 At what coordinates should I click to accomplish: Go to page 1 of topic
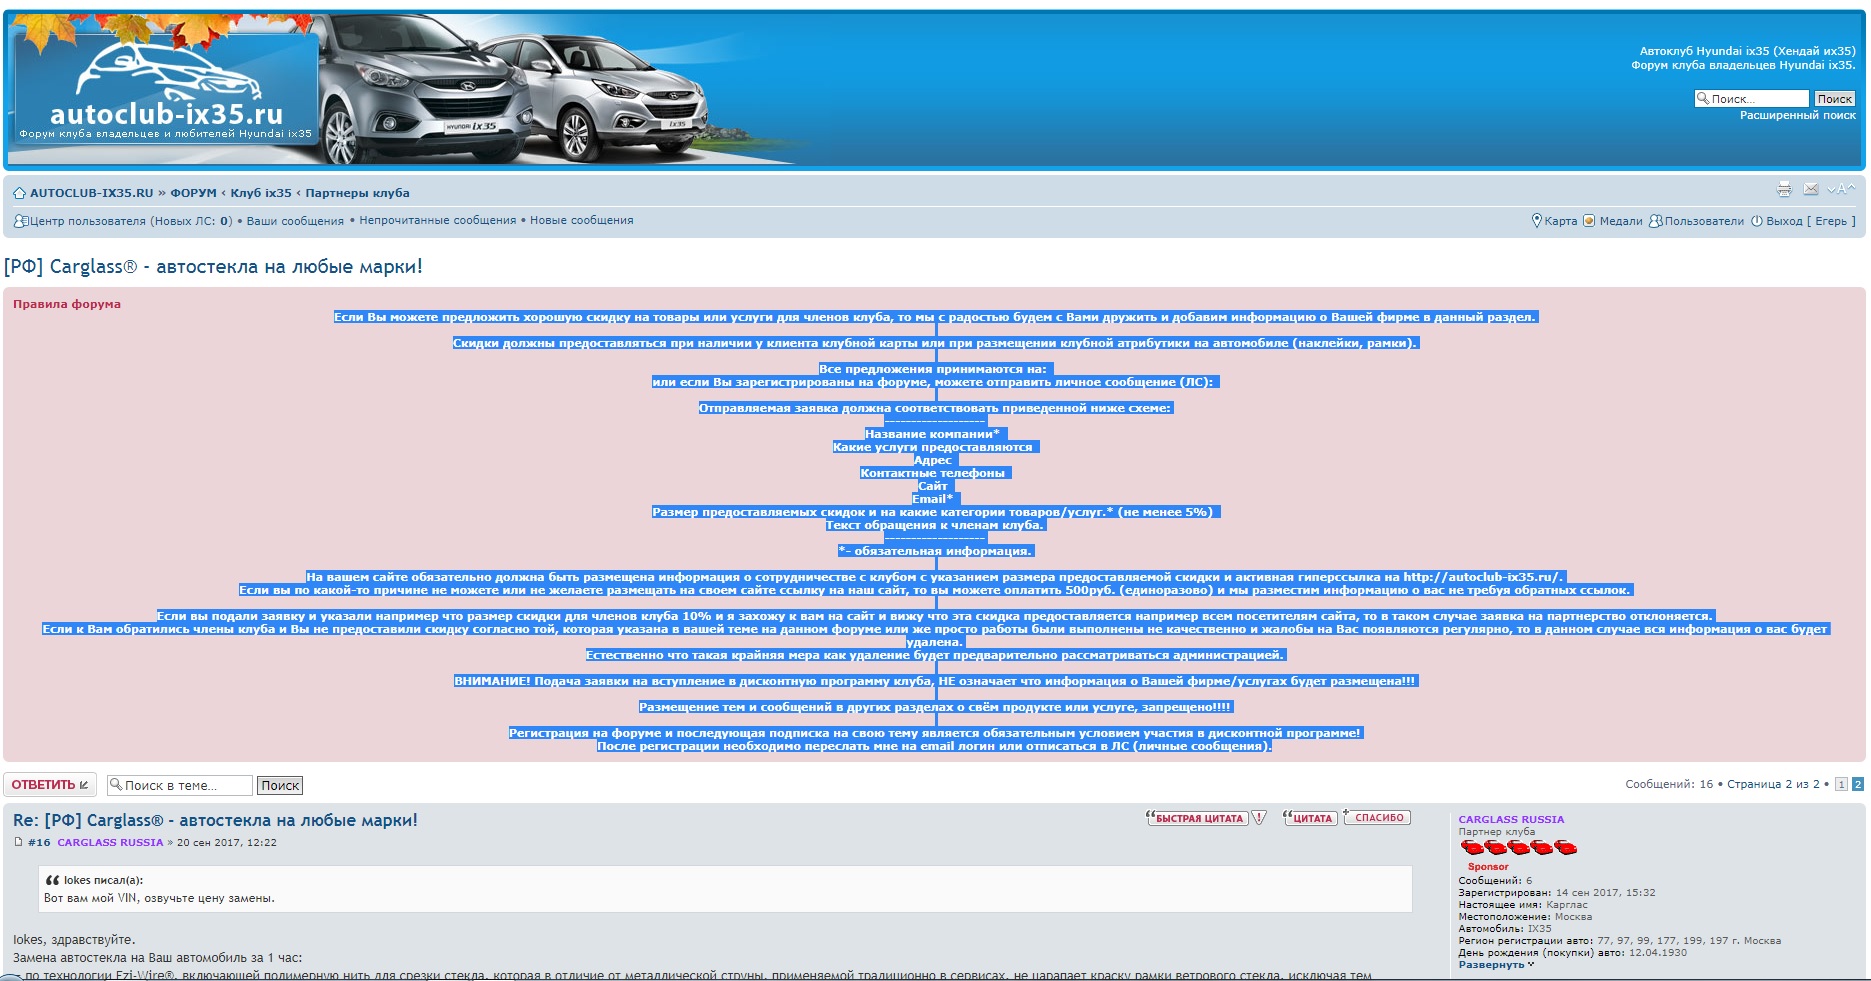[1841, 784]
